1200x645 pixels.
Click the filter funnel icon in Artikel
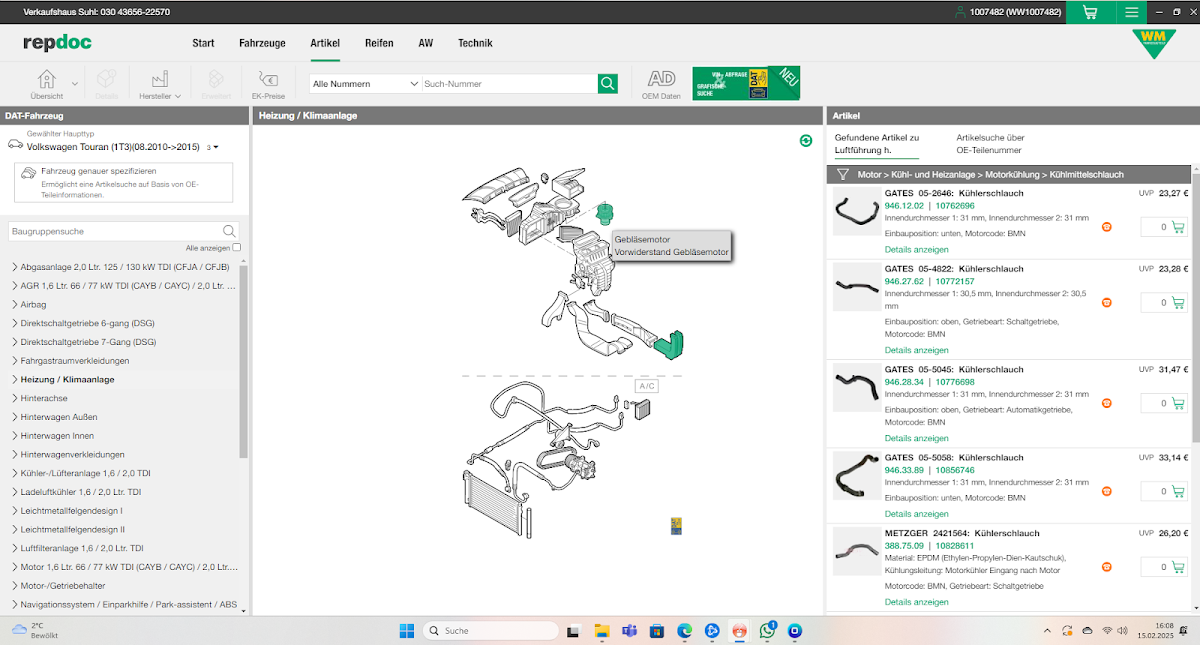click(x=843, y=174)
